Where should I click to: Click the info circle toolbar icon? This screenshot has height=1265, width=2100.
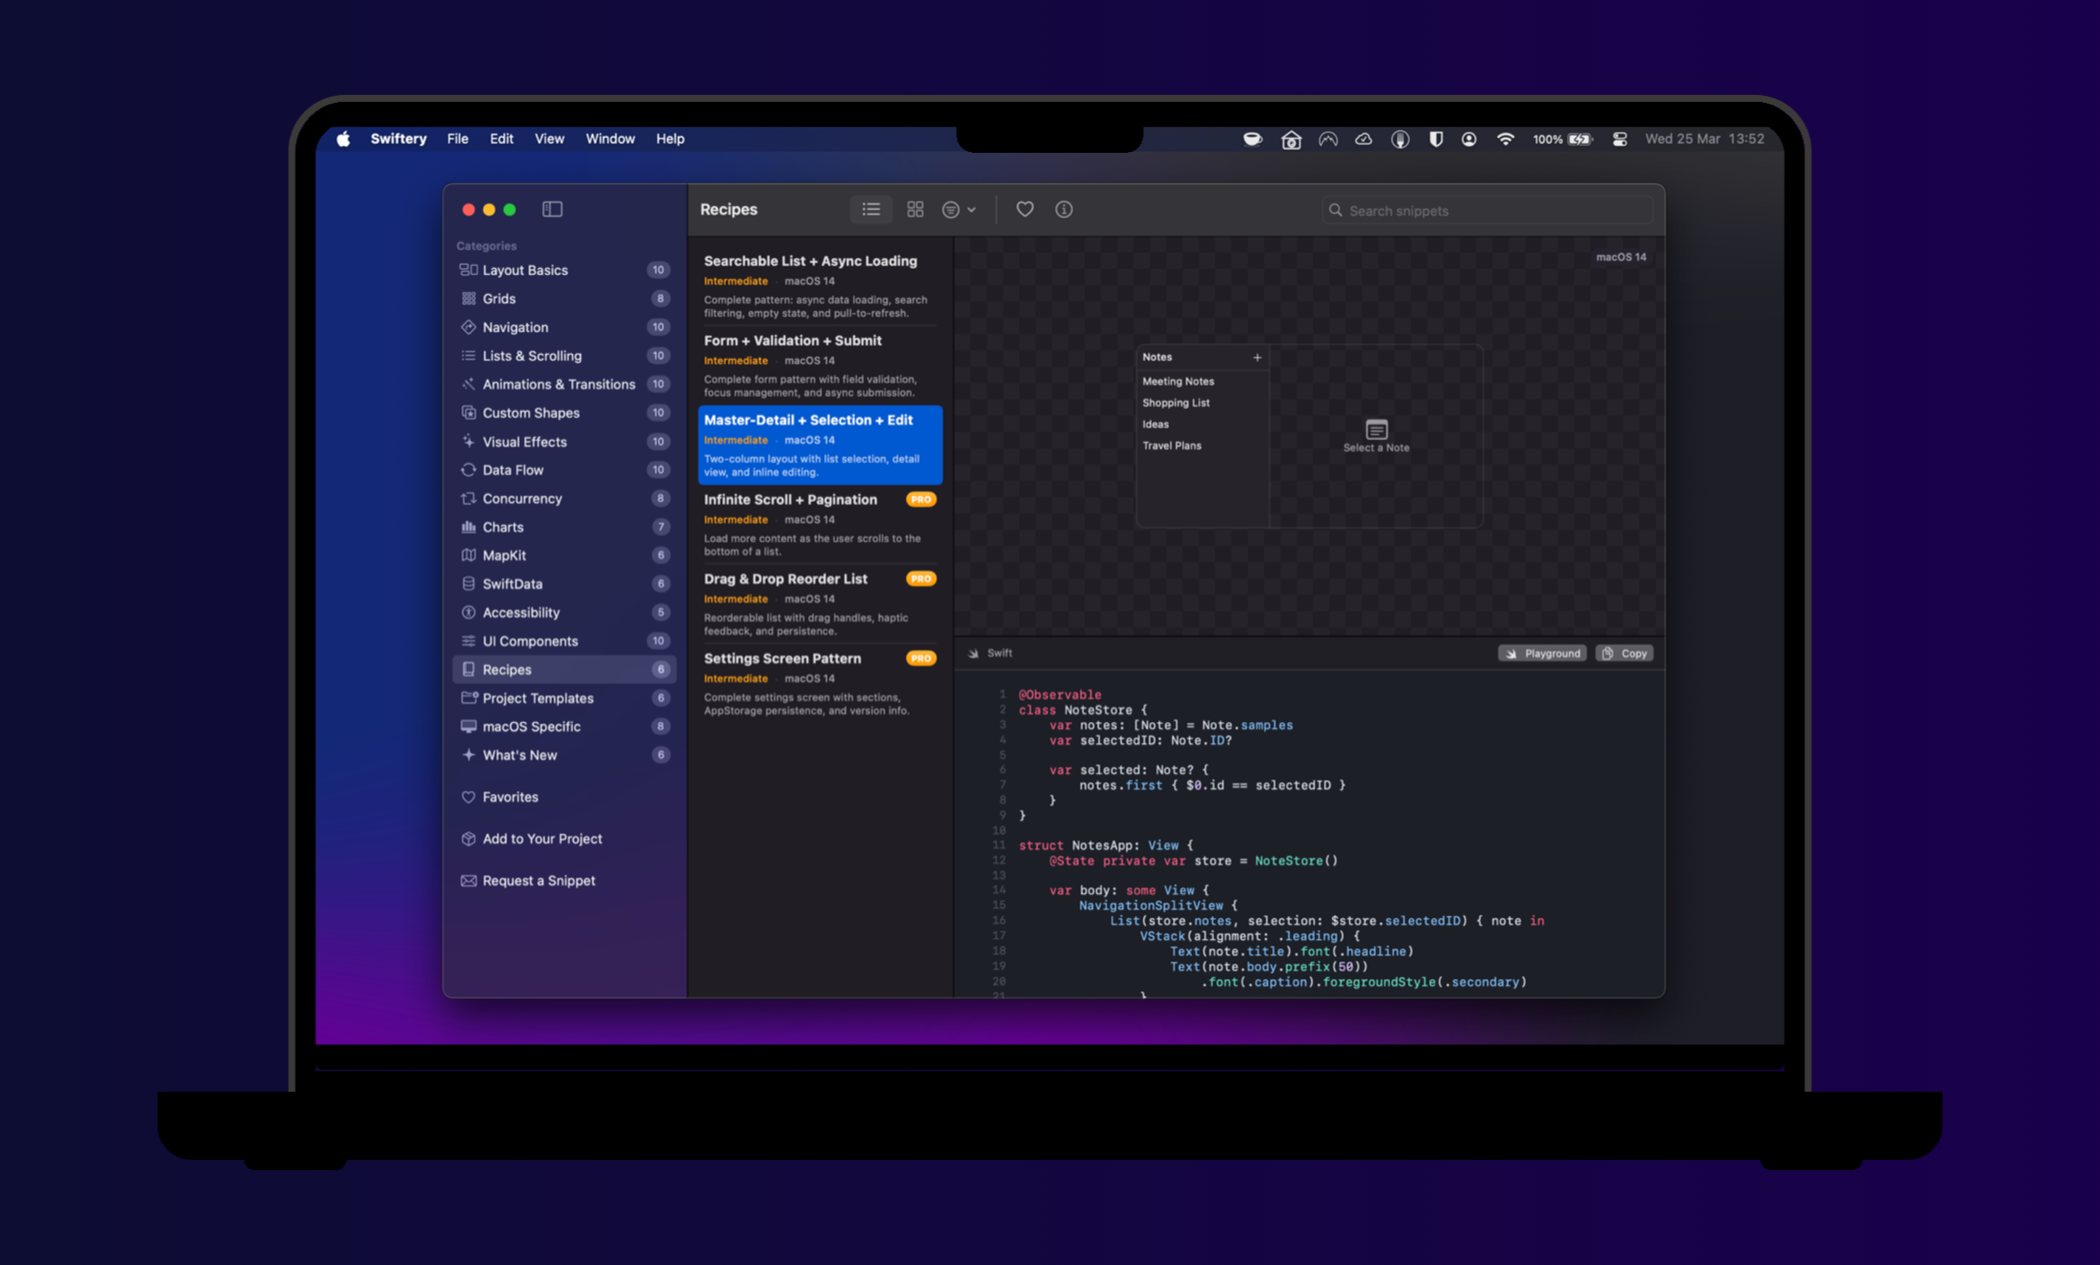click(x=1064, y=209)
